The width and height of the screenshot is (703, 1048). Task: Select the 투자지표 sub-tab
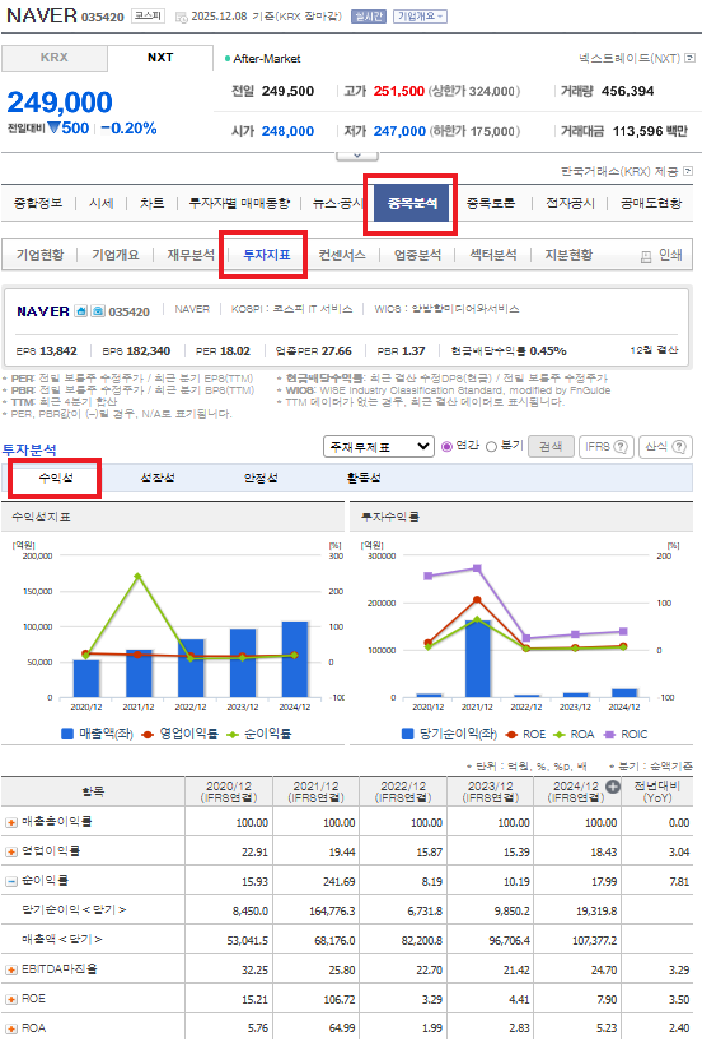click(x=266, y=255)
